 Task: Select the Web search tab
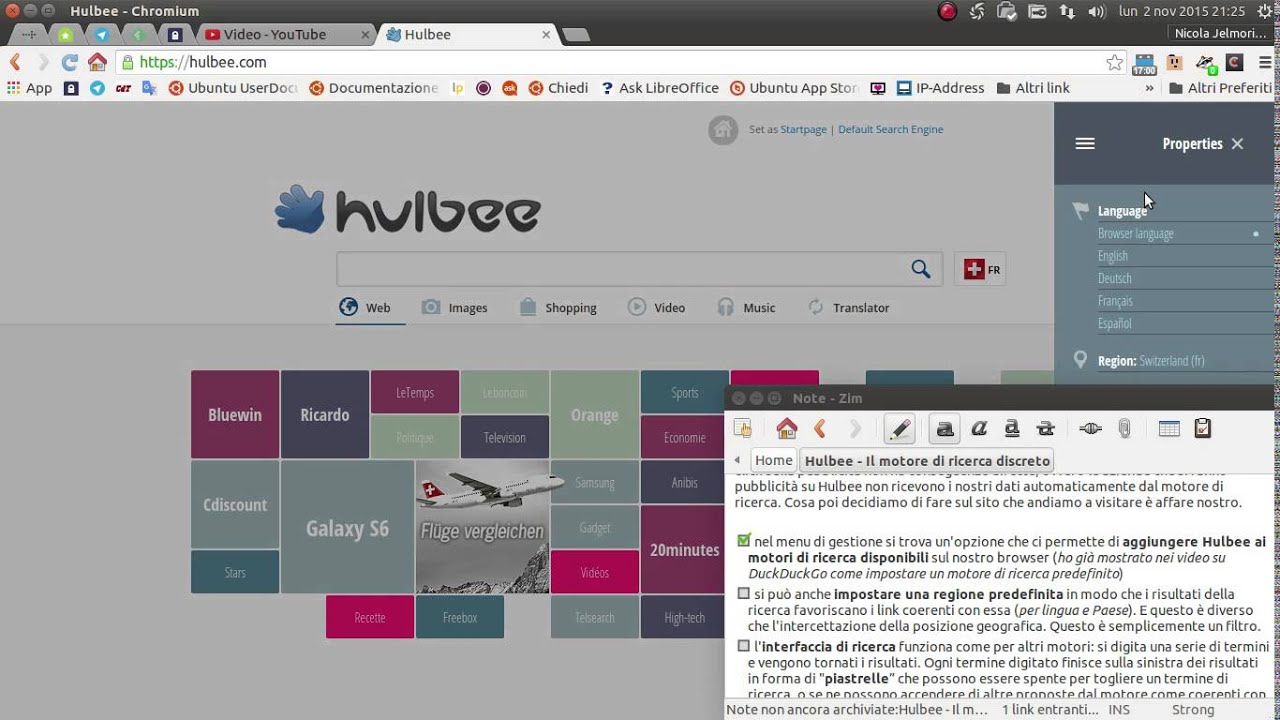tap(365, 307)
